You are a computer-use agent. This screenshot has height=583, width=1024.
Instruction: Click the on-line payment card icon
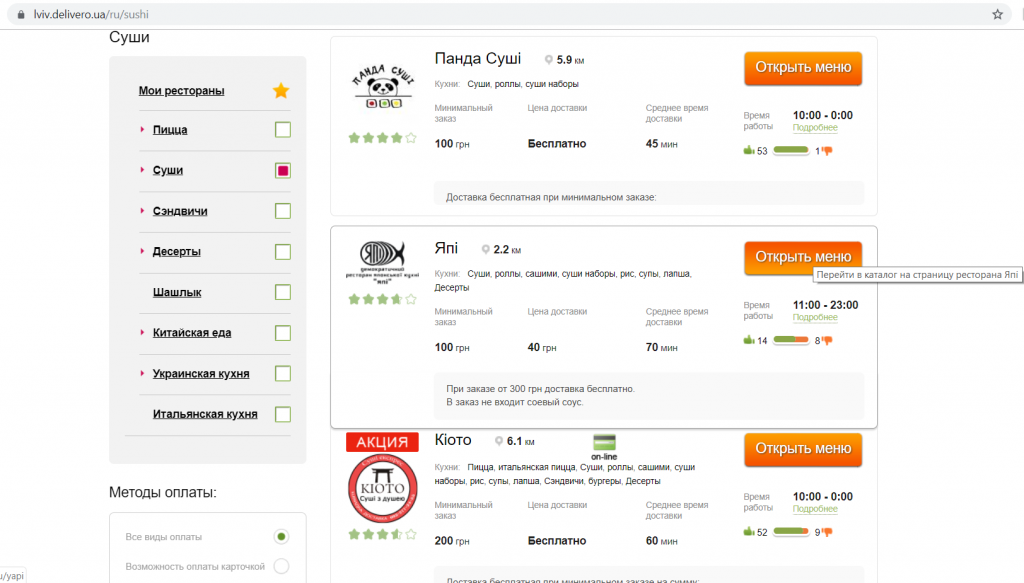[x=604, y=442]
